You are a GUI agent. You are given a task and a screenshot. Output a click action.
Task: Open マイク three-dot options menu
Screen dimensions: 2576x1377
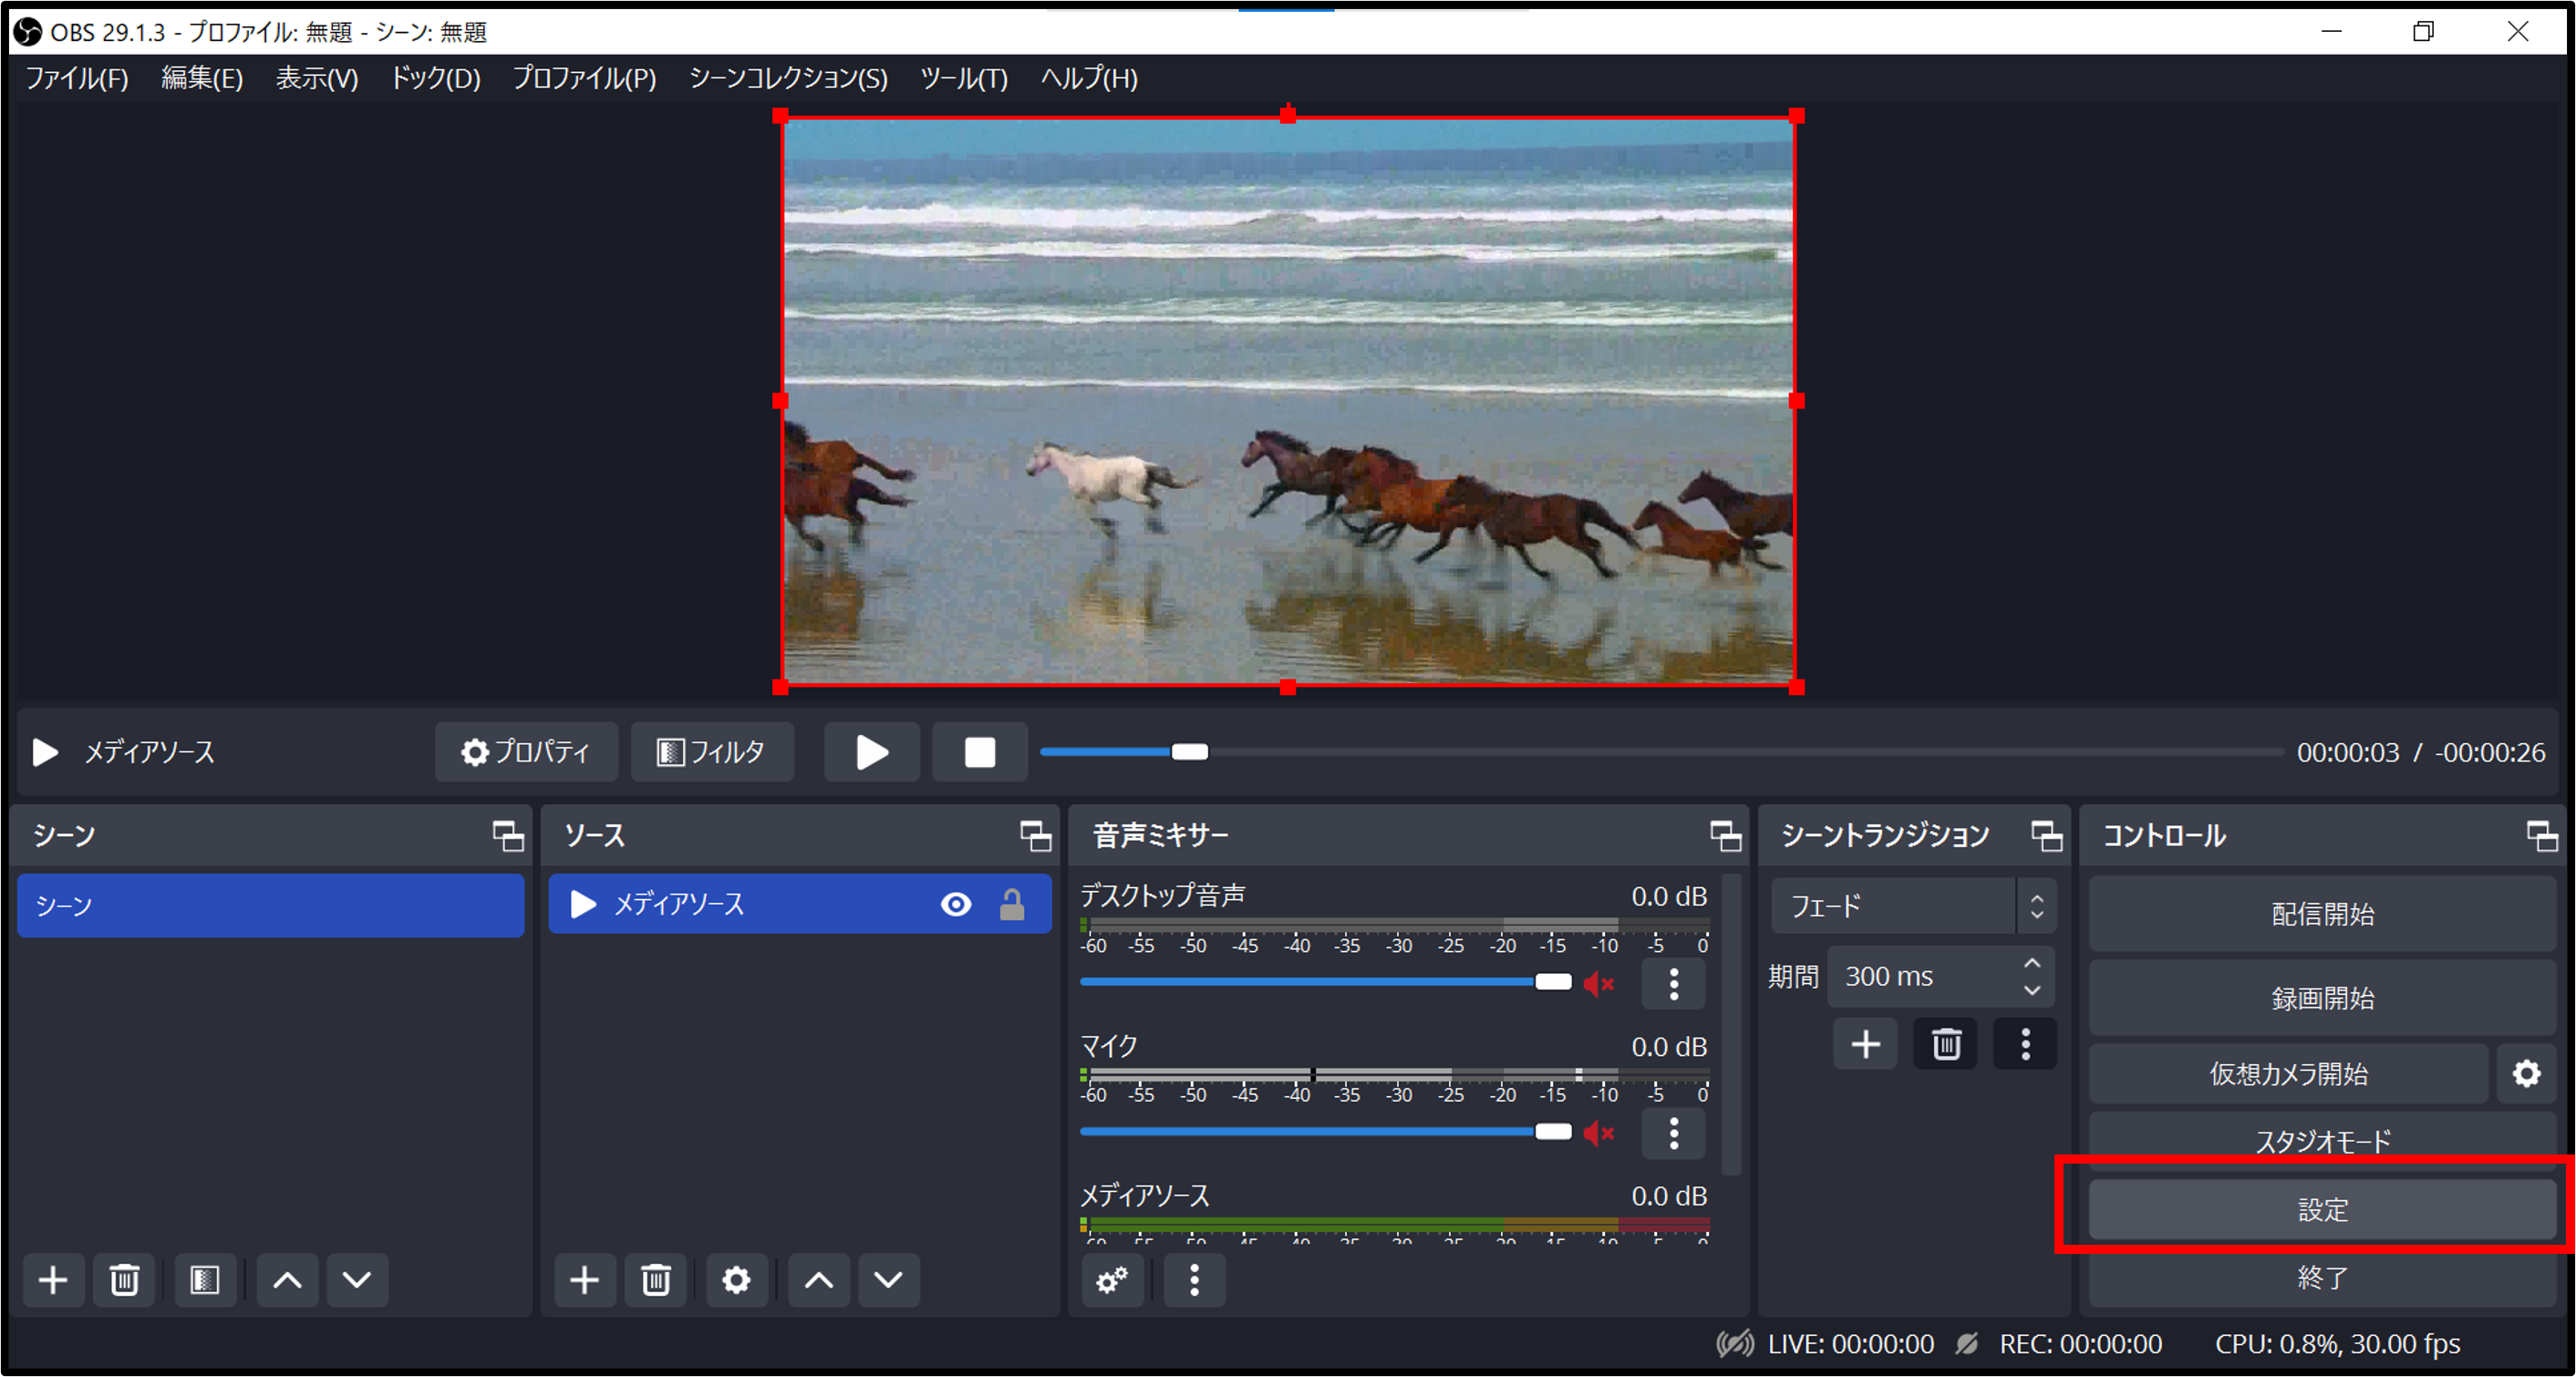pos(1674,1133)
